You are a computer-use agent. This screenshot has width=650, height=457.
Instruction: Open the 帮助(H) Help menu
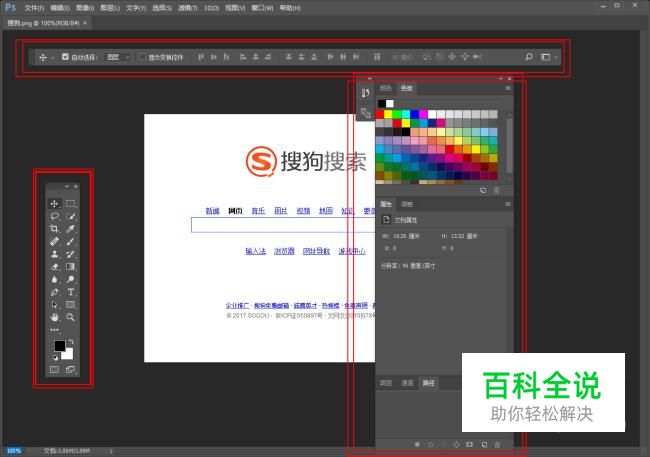(x=290, y=8)
